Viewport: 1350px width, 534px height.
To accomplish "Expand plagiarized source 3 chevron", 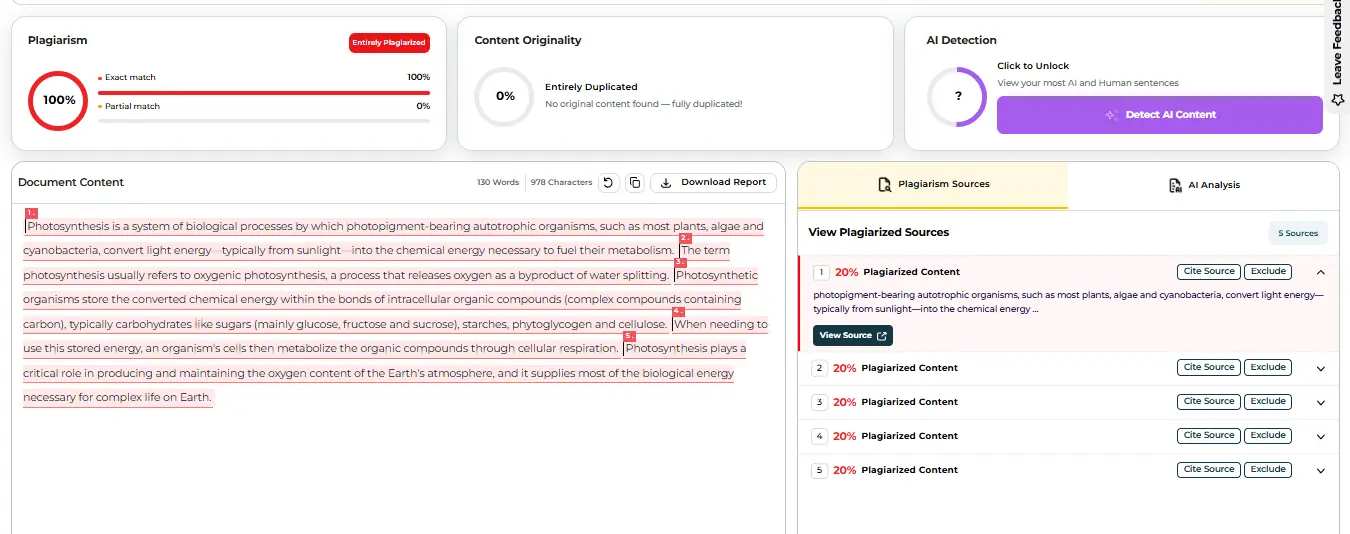I will click(x=1320, y=402).
